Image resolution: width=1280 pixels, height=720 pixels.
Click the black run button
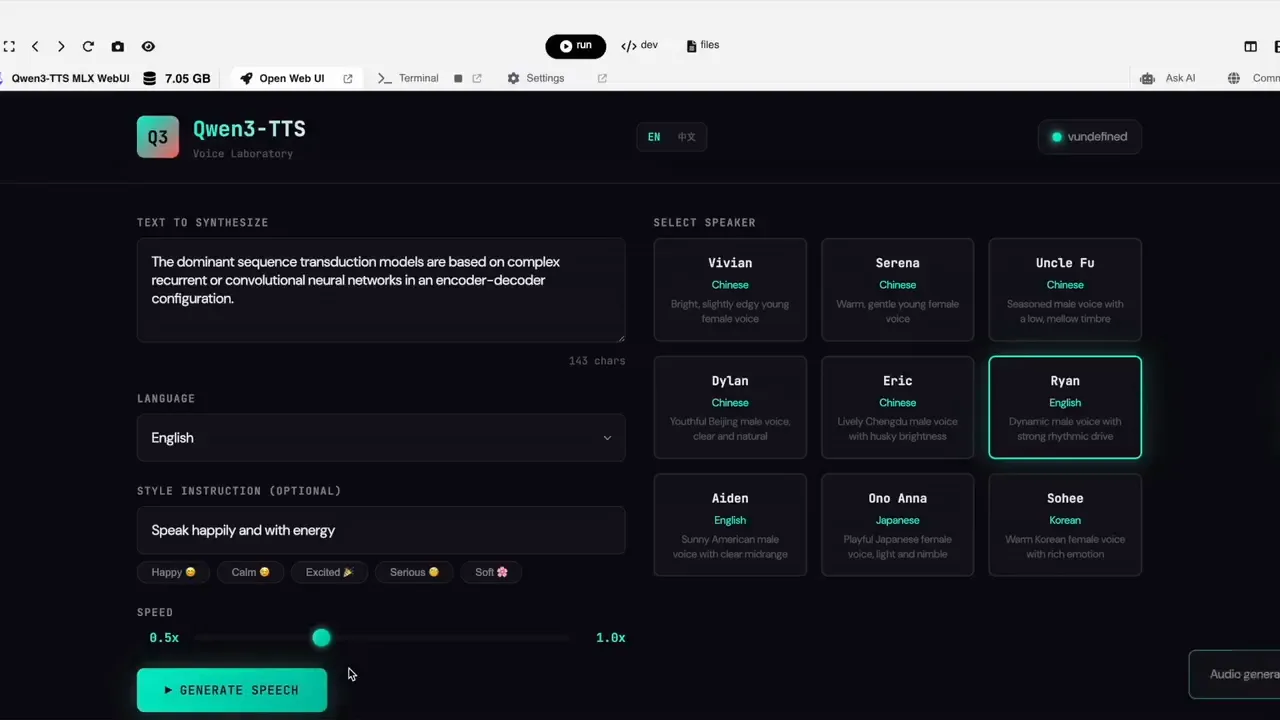pos(575,46)
